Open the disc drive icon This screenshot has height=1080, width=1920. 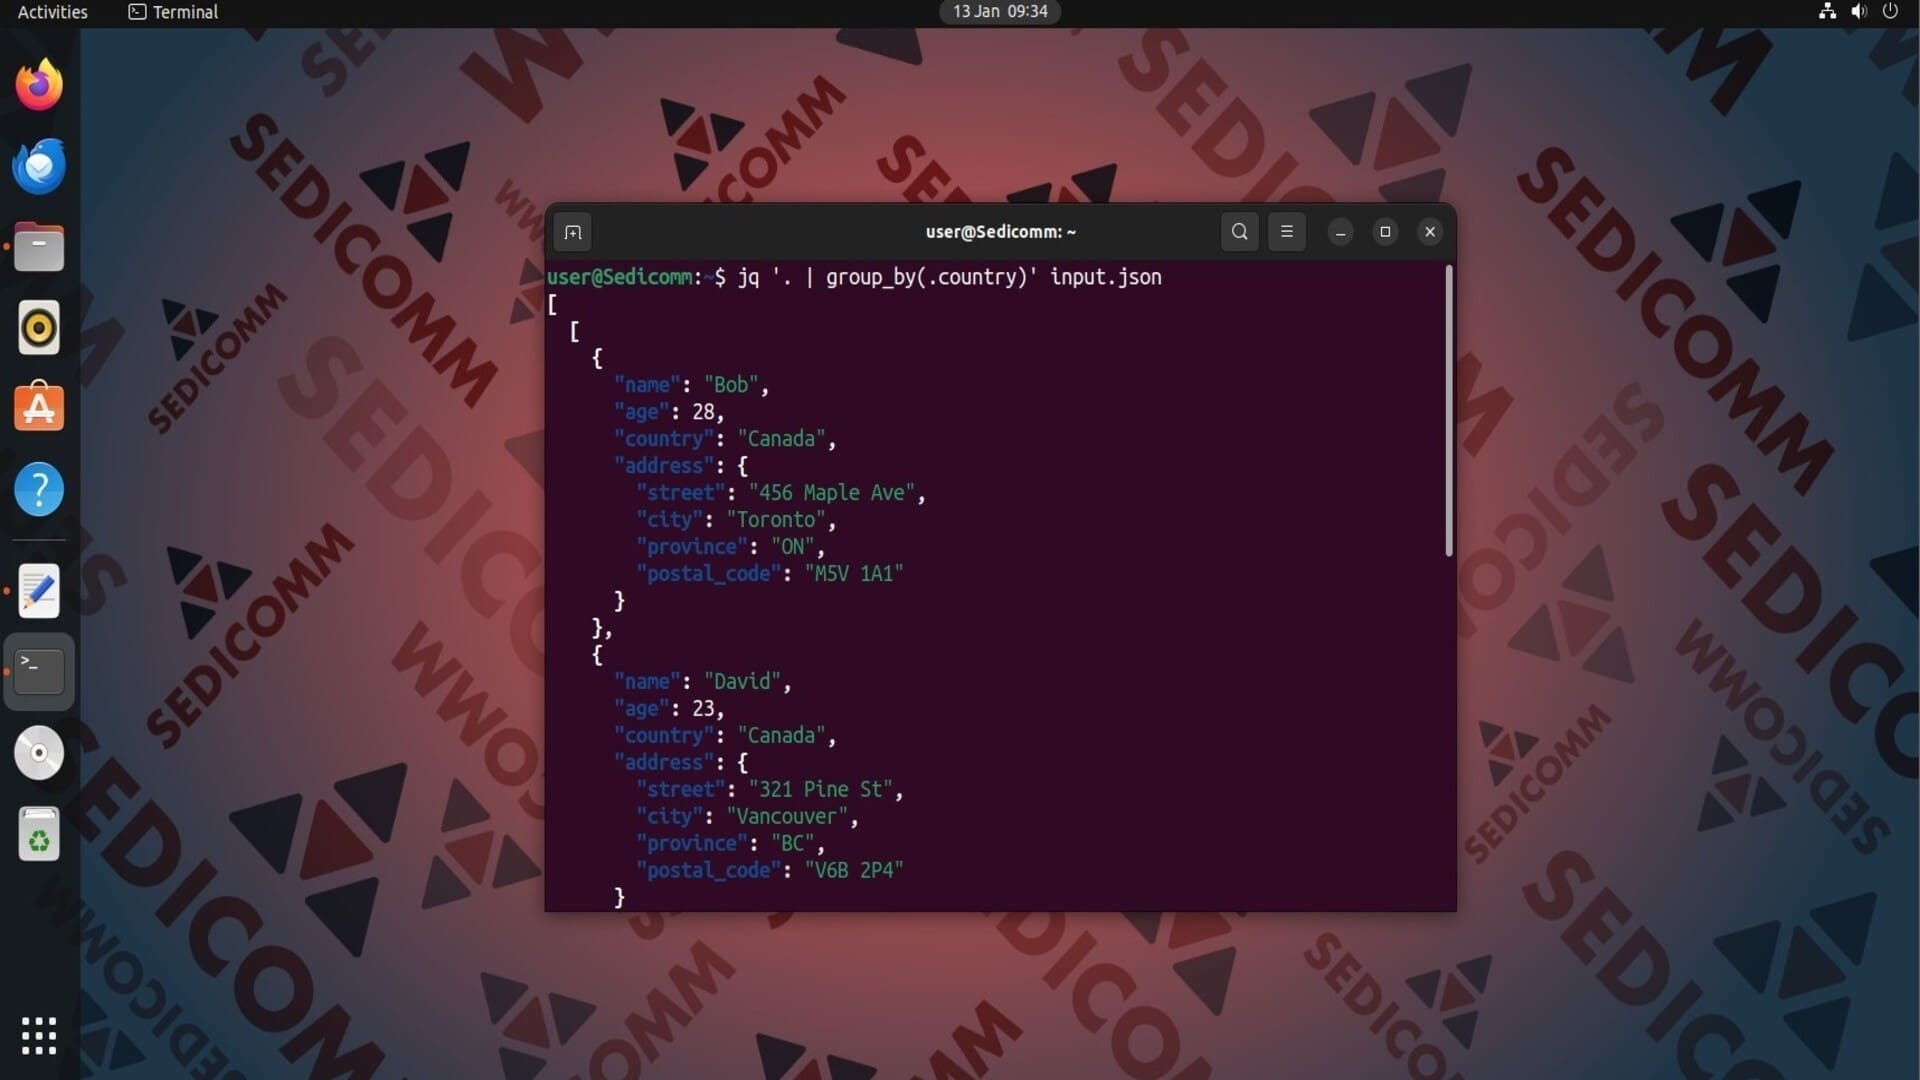point(39,753)
